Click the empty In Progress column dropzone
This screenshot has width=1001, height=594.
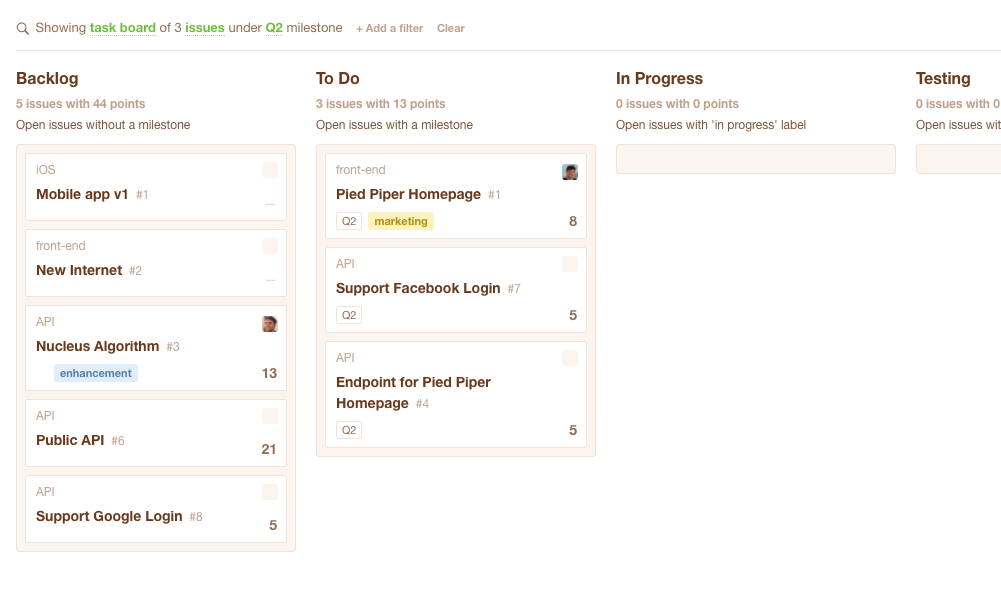(756, 159)
